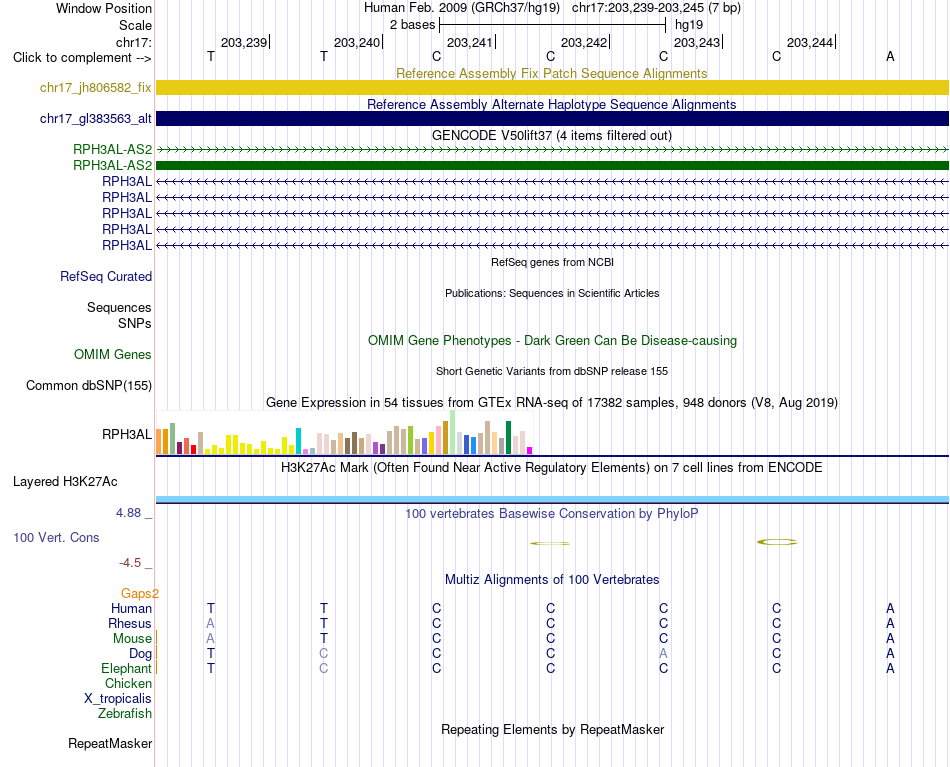Click the RepeatMasker track label
Viewport: 950px width, 767px height.
click(110, 743)
